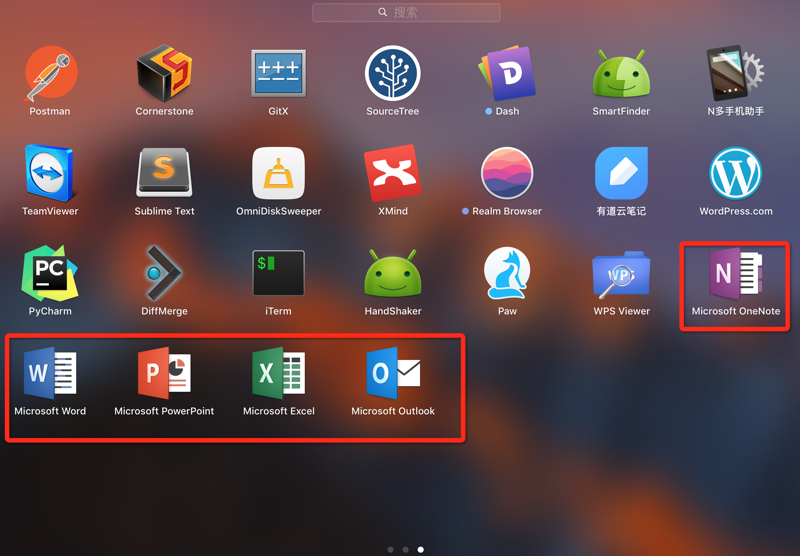The height and width of the screenshot is (556, 800).
Task: Launch Microsoft Excel
Action: pos(279,373)
